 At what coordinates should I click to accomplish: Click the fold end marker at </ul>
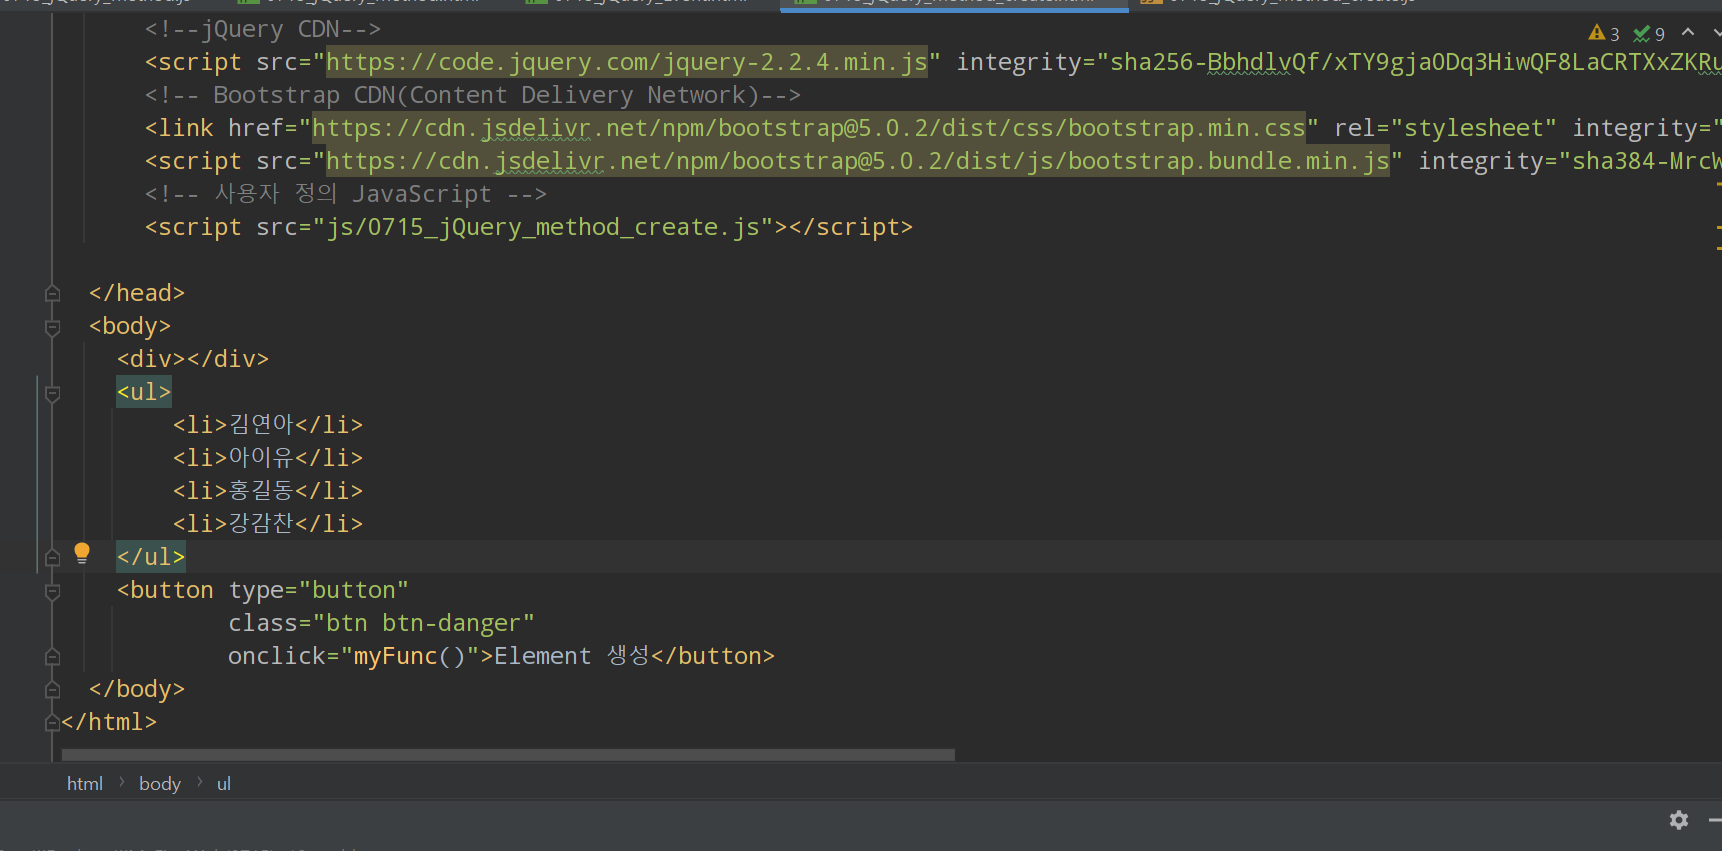coord(53,557)
